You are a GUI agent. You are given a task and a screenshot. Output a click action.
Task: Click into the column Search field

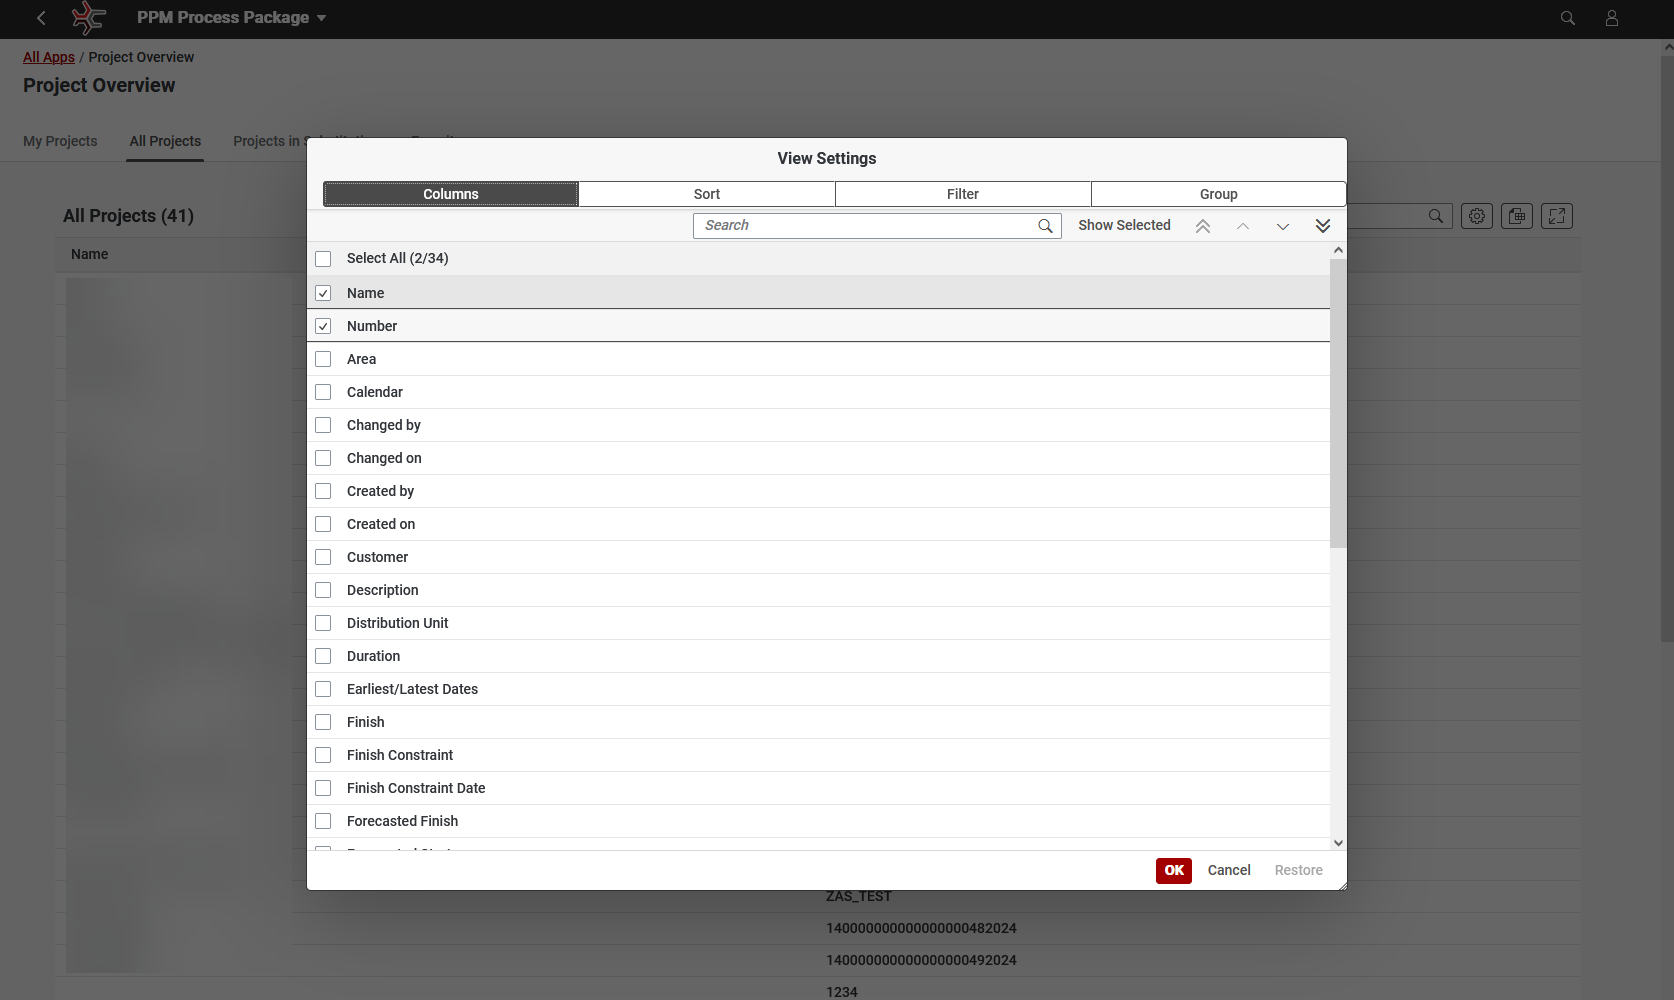[865, 226]
